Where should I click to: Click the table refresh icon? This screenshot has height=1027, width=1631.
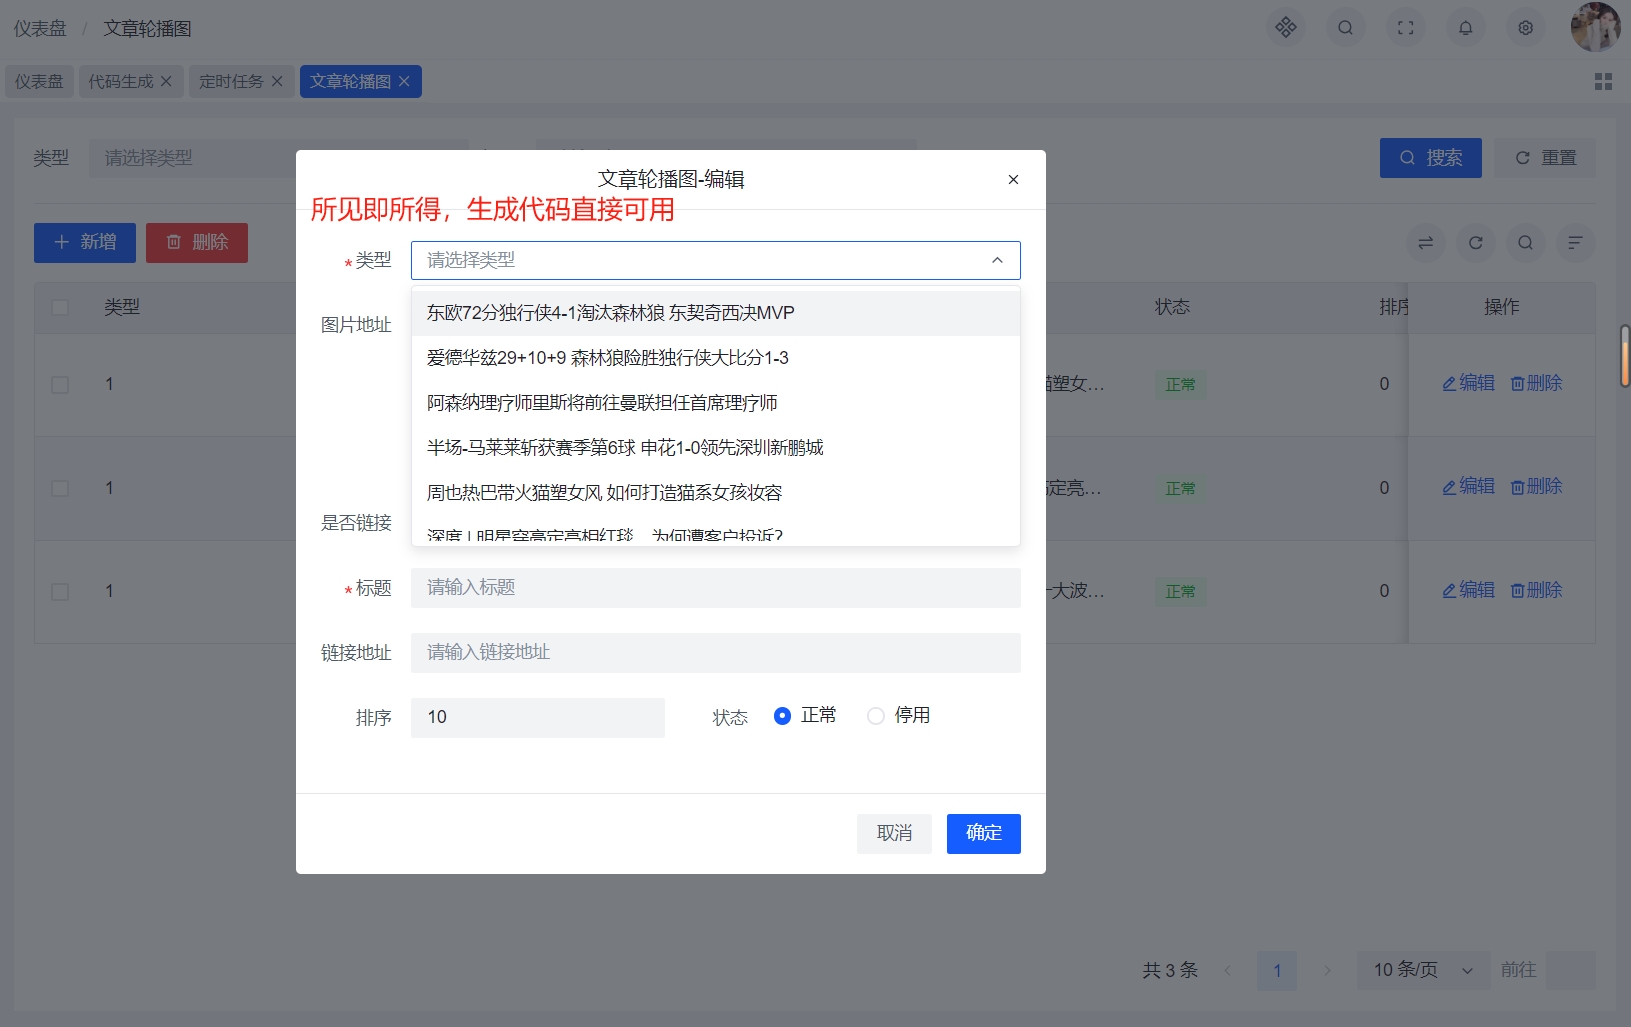(1475, 243)
